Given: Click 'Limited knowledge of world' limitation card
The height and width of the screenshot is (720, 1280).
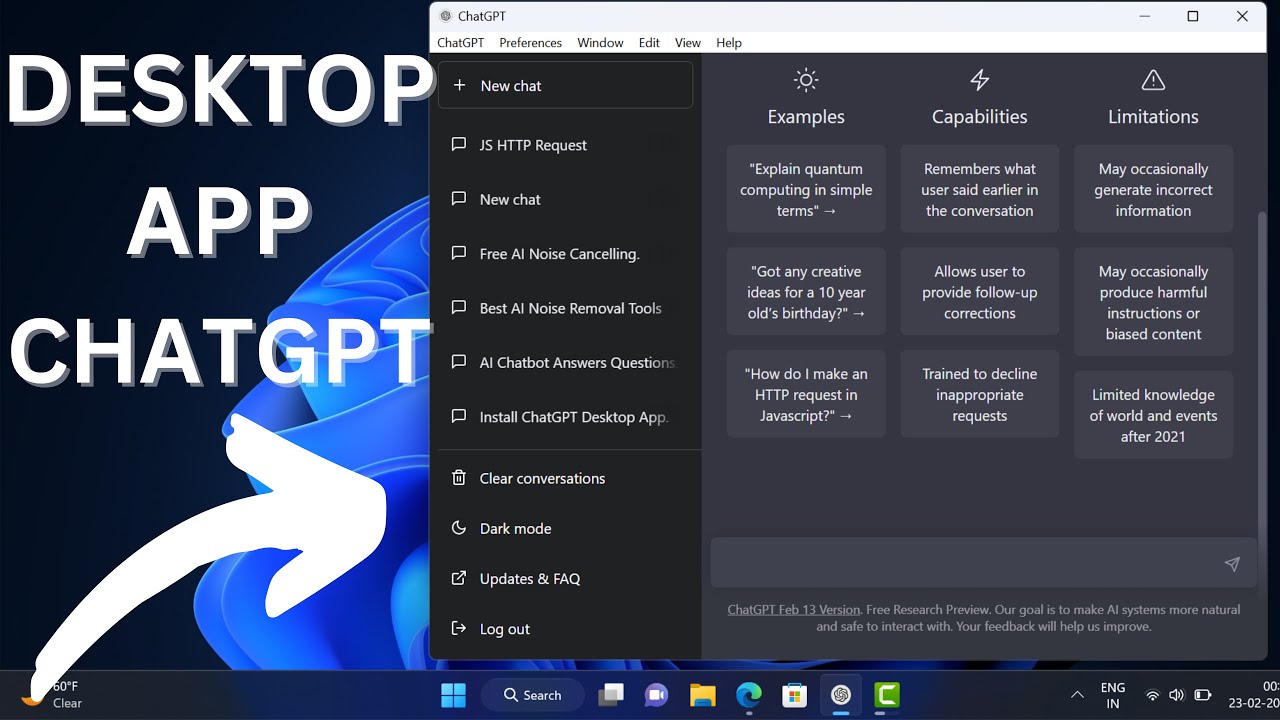Looking at the screenshot, I should tap(1153, 415).
